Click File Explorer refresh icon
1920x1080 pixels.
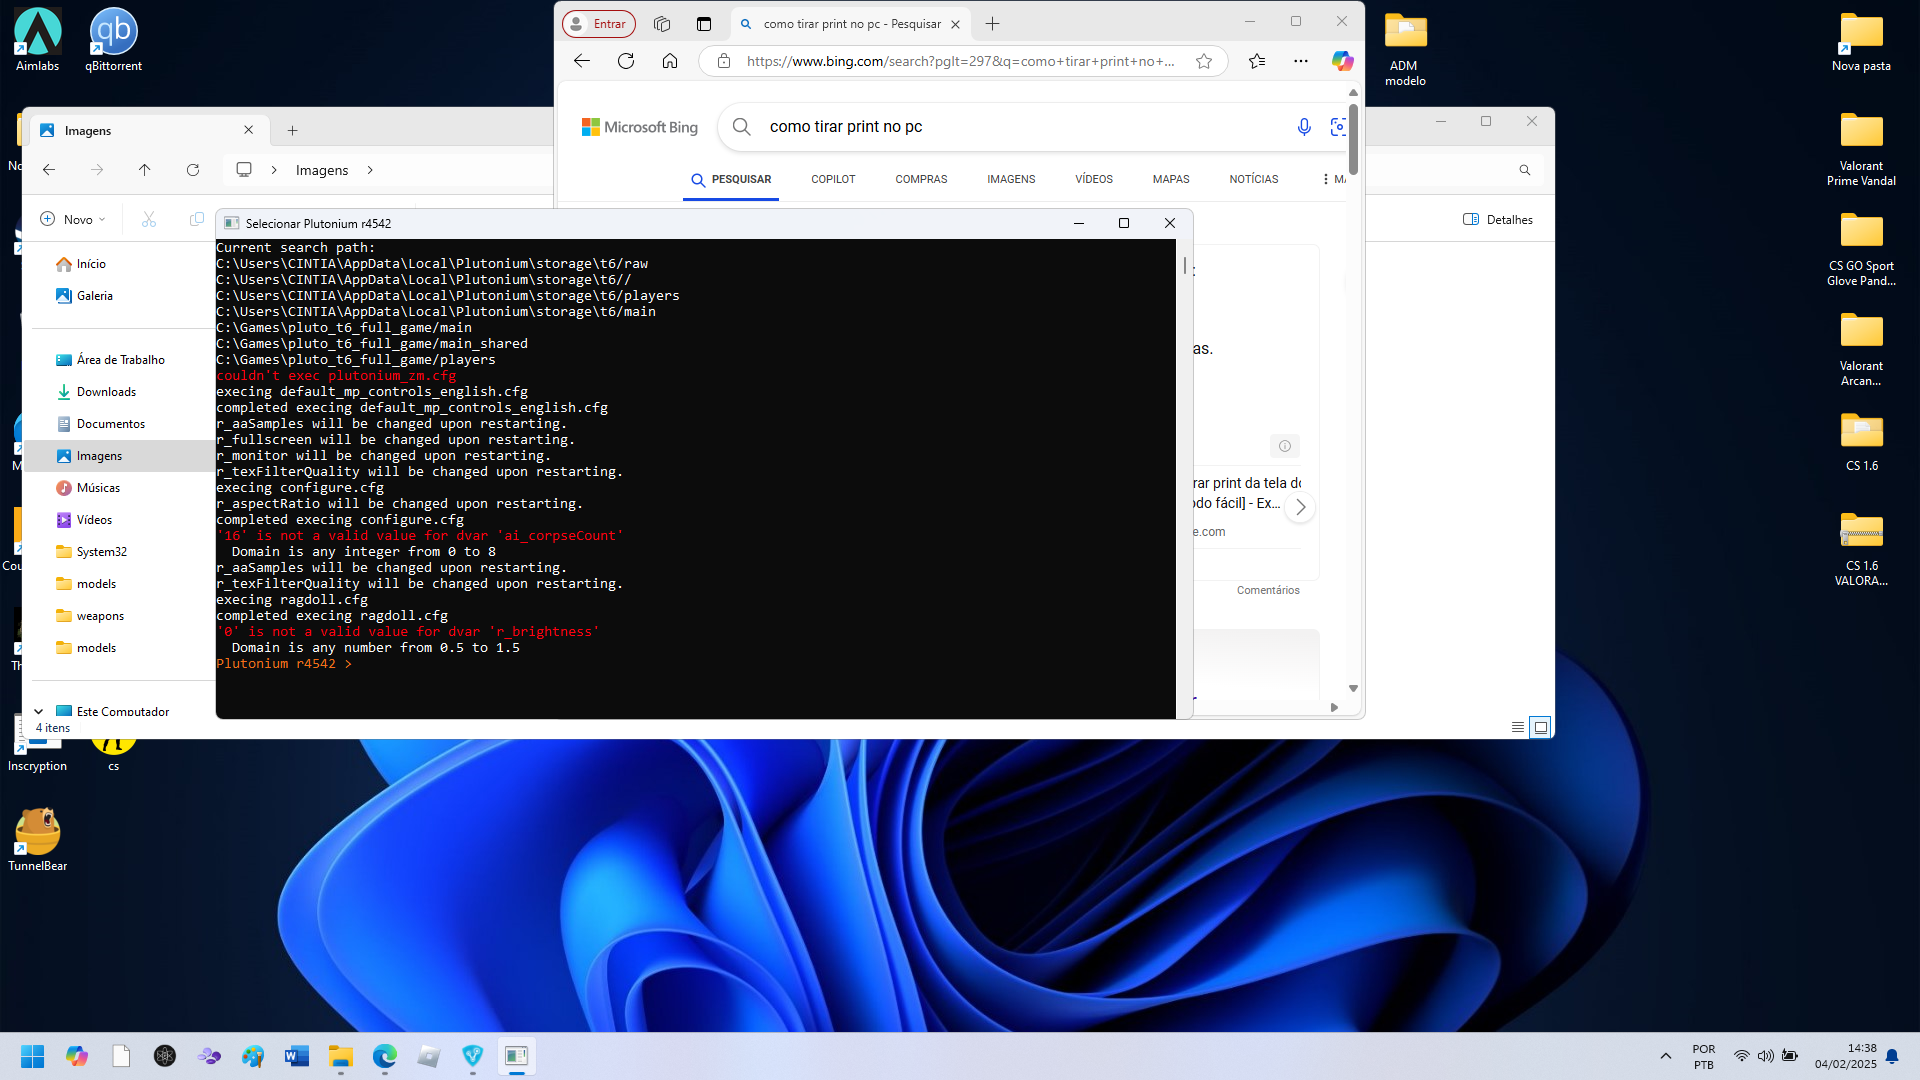(193, 170)
